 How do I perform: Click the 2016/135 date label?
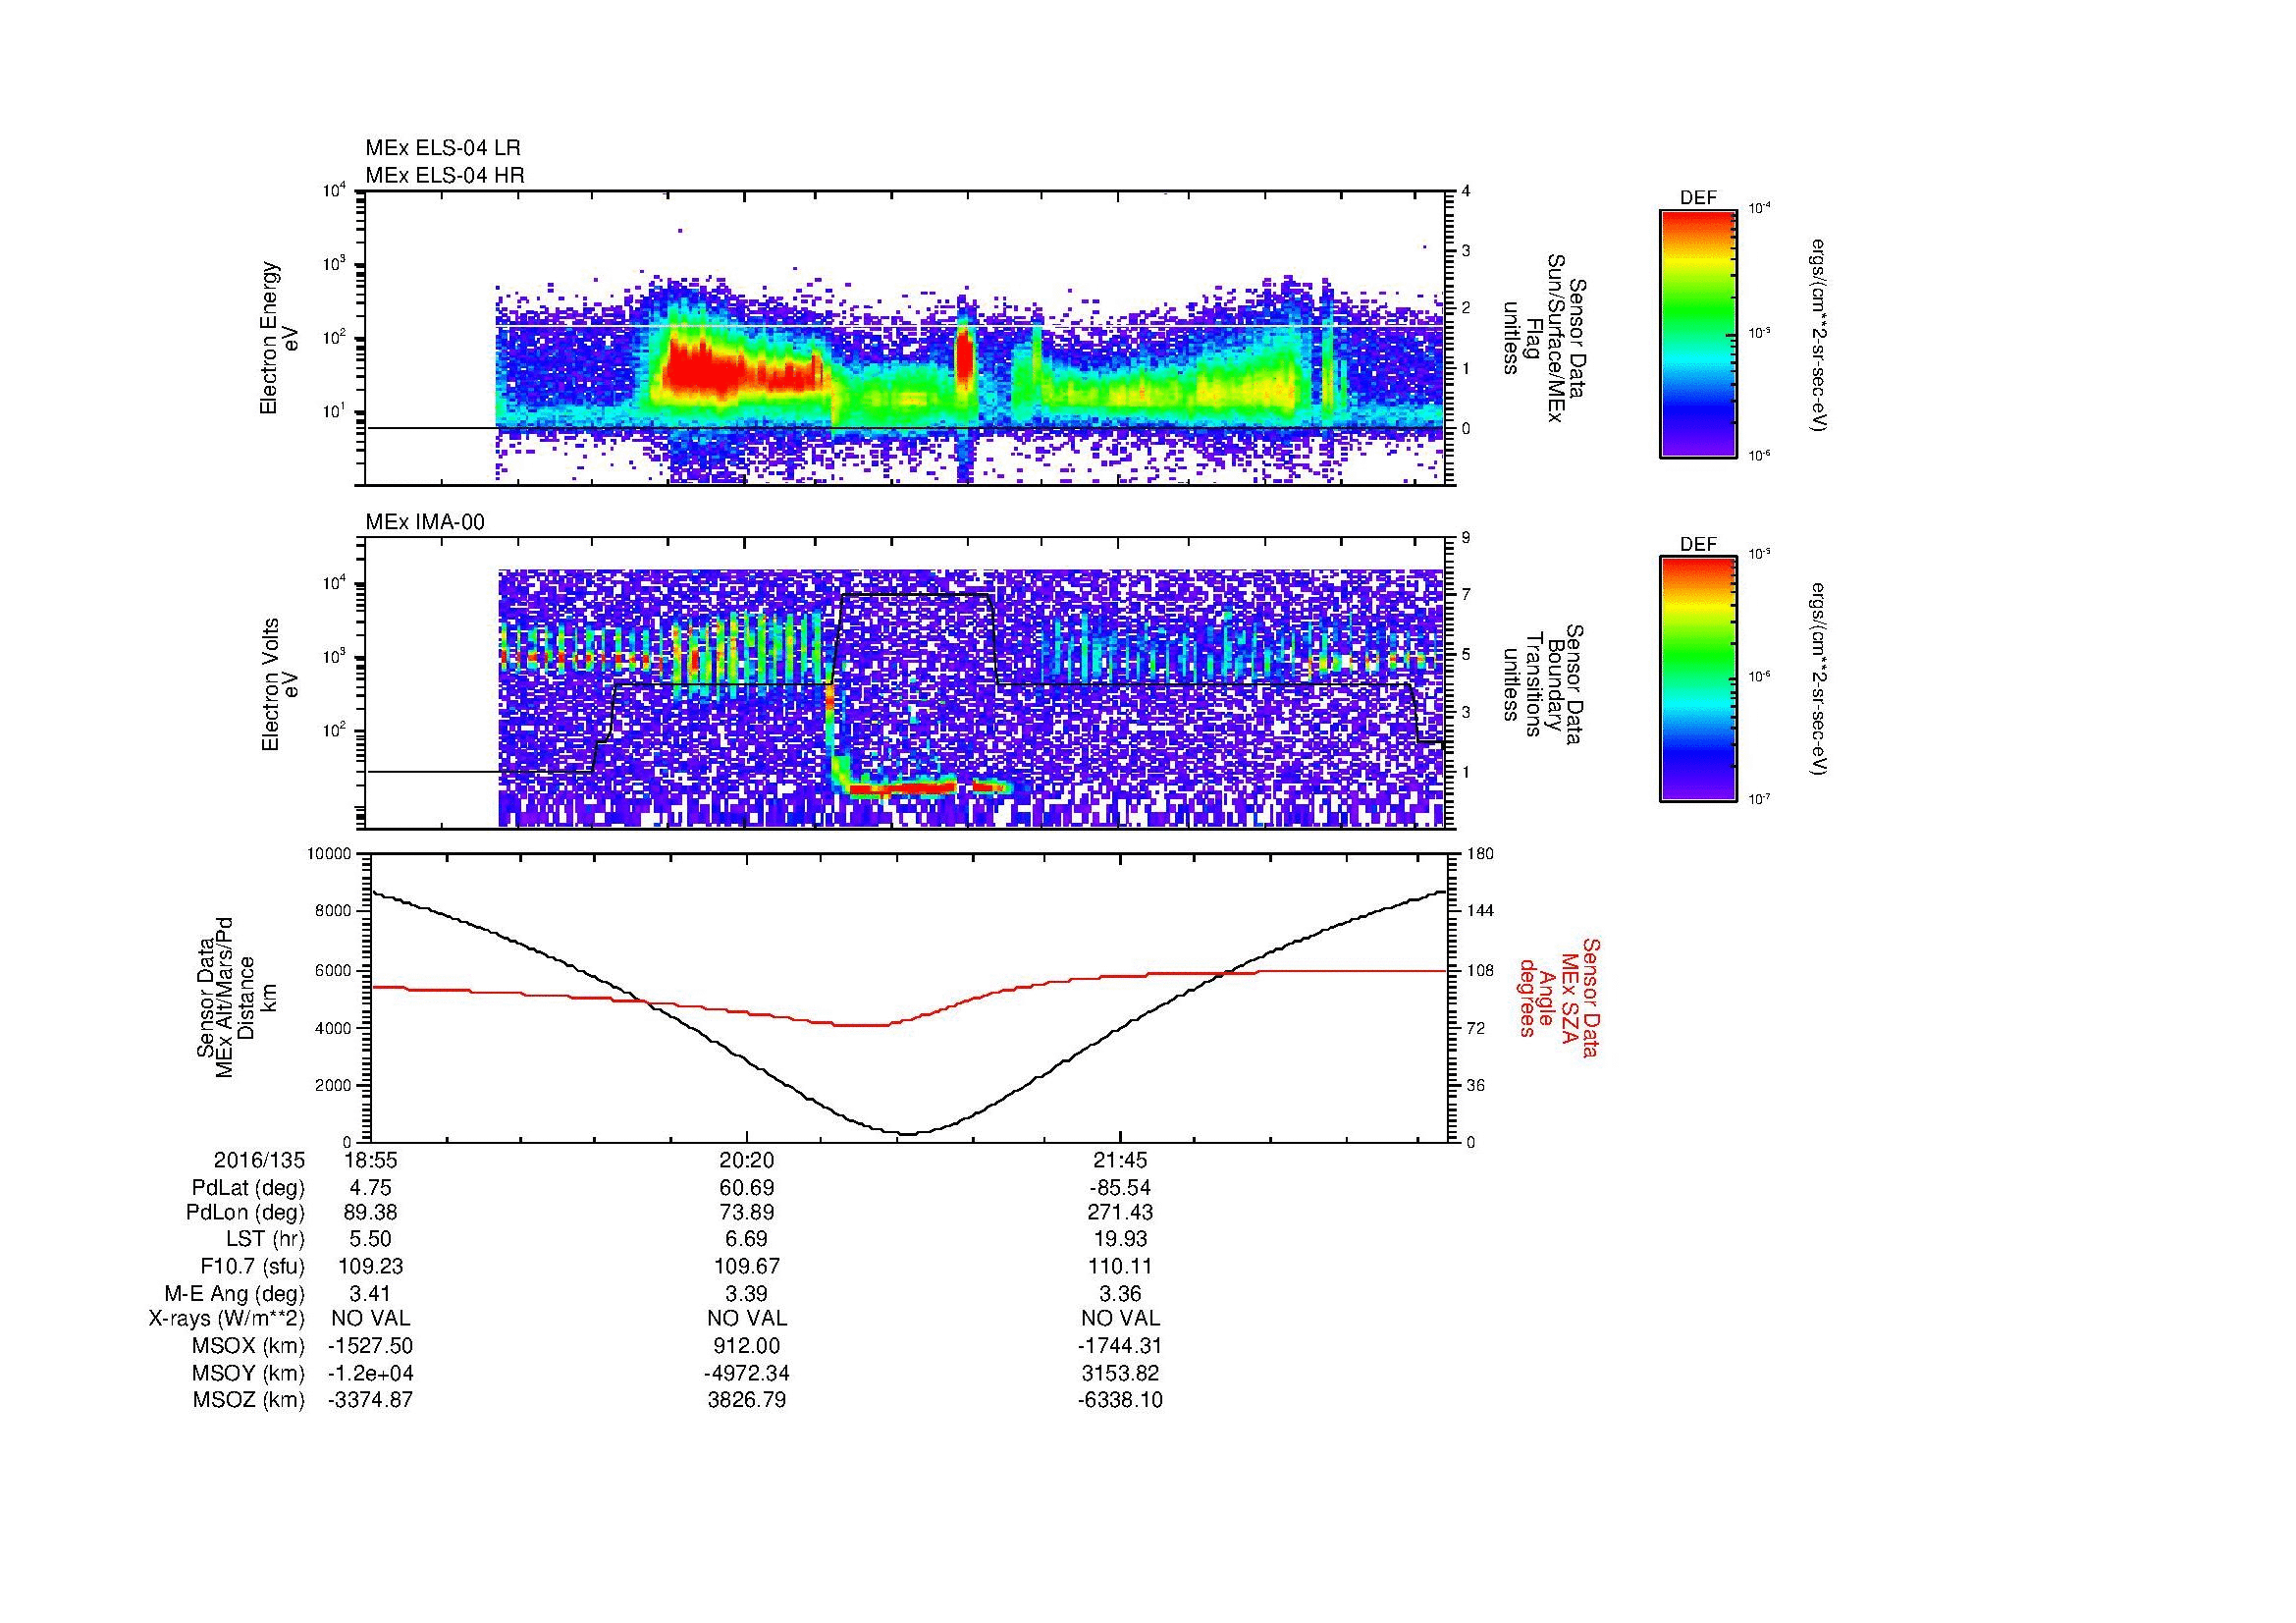259,1161
